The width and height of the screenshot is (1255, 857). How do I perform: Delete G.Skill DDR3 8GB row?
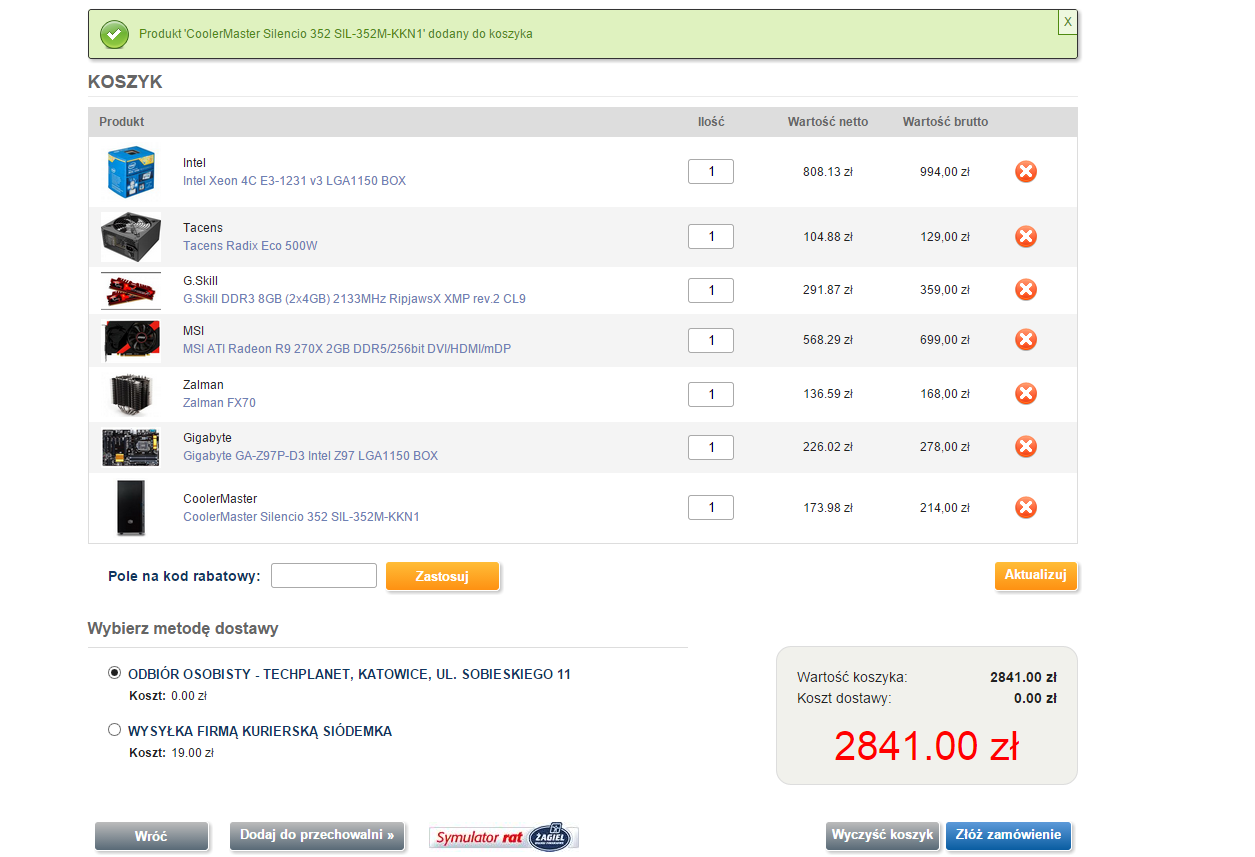click(1026, 289)
